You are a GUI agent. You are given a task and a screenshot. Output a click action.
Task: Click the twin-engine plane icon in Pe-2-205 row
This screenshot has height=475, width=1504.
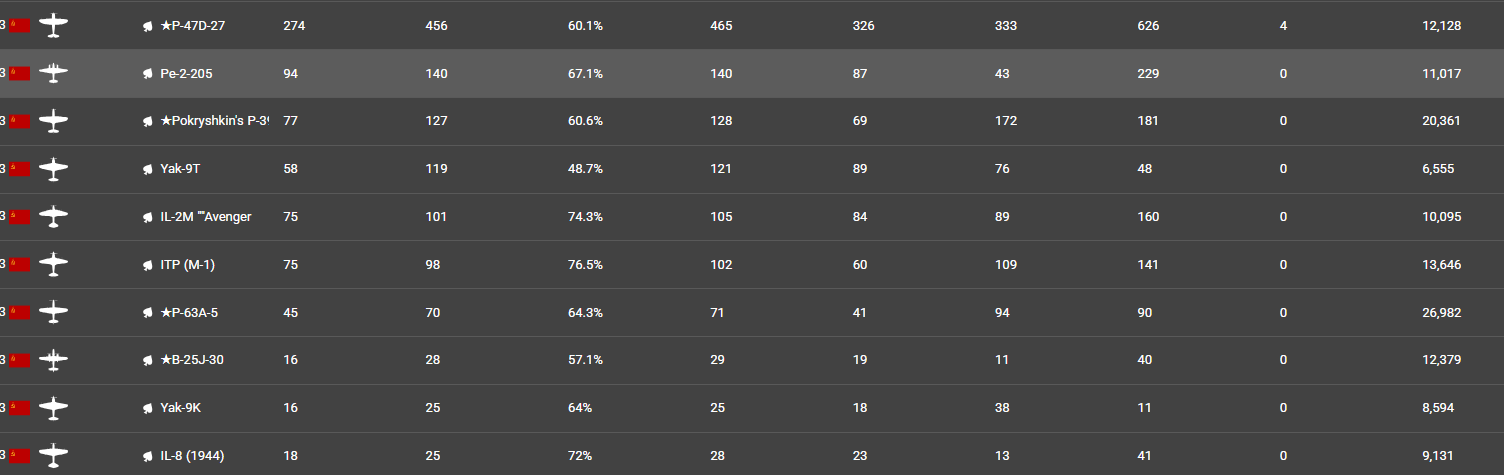[54, 74]
